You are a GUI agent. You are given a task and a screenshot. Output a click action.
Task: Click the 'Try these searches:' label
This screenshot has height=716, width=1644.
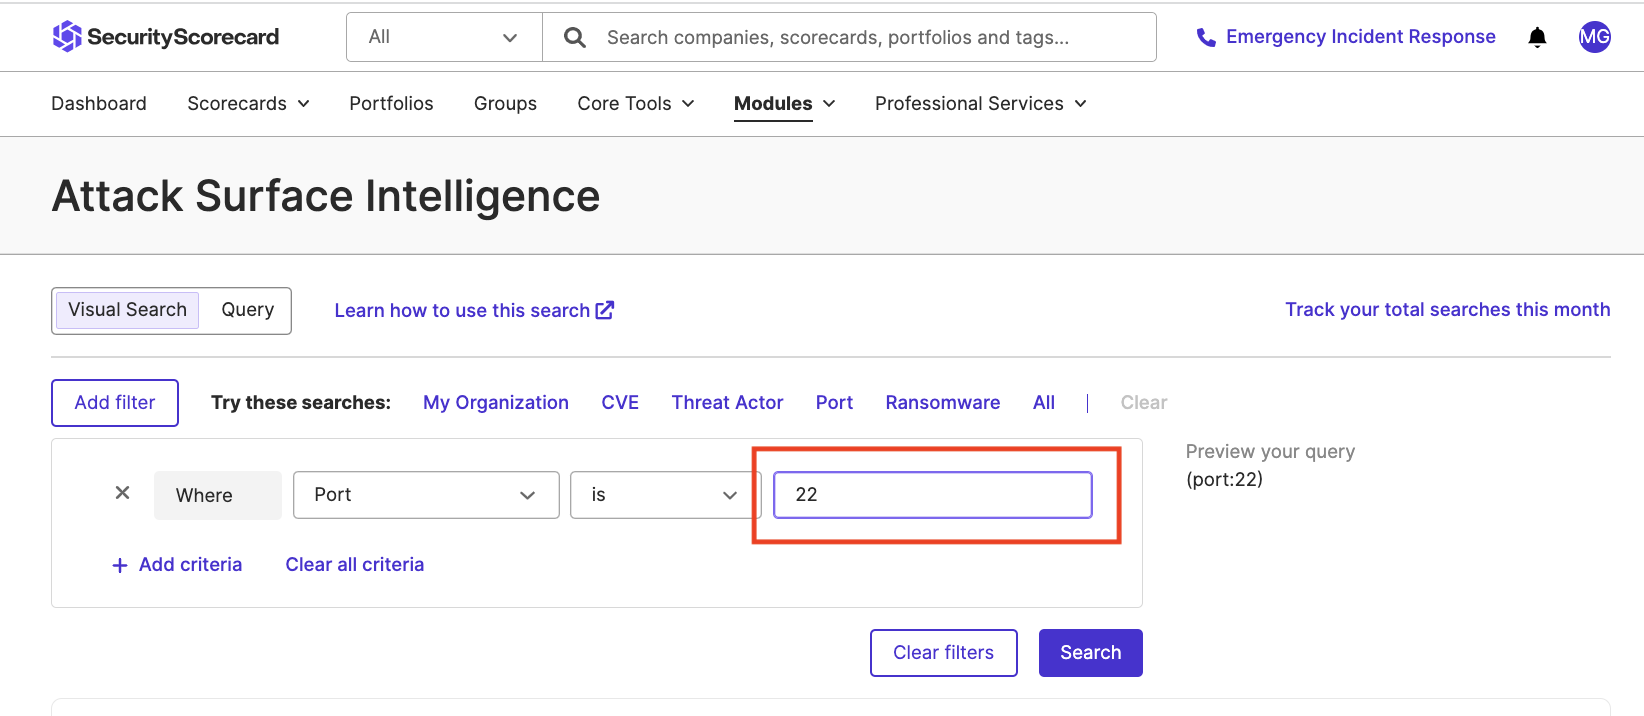click(x=300, y=402)
